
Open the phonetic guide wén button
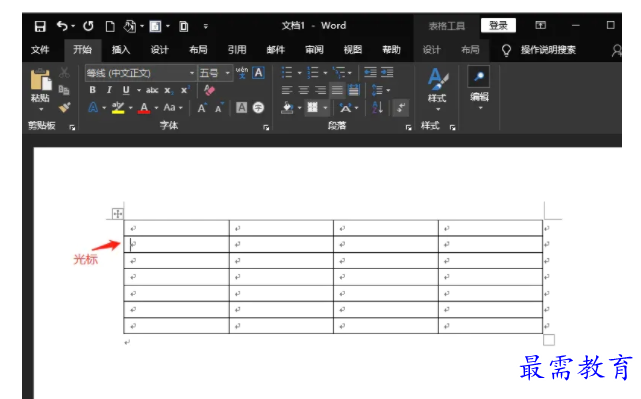tap(242, 73)
